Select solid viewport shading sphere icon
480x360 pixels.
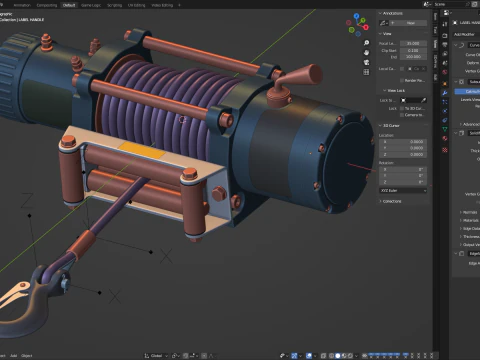338,356
